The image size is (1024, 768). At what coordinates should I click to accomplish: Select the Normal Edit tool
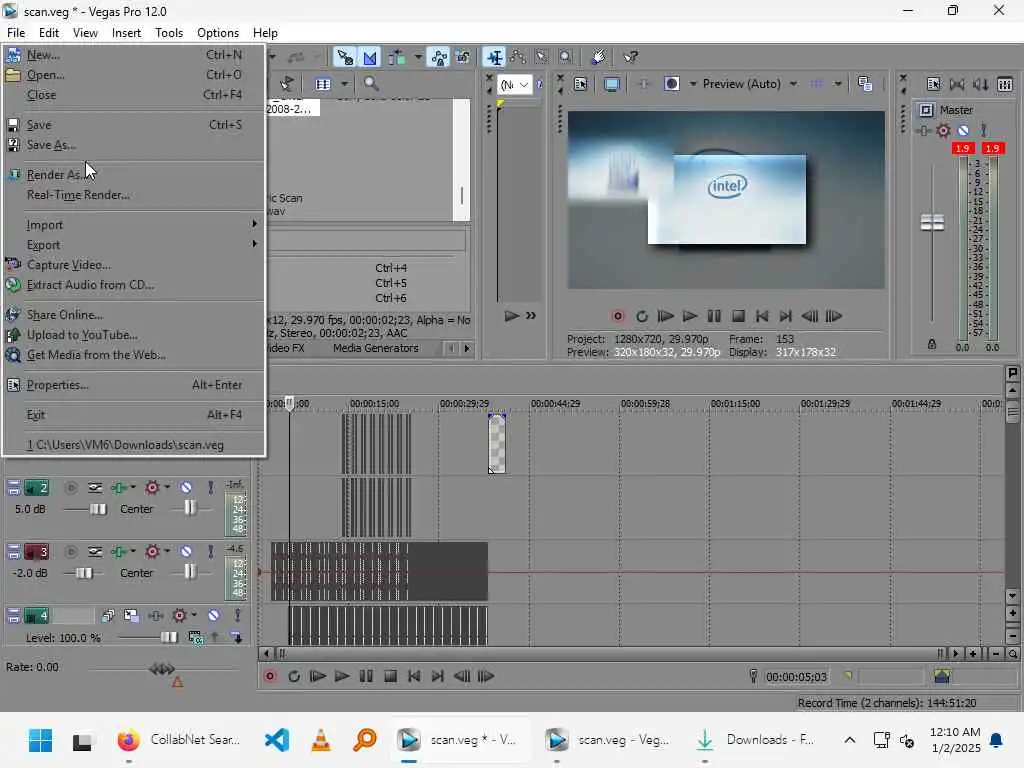pyautogui.click(x=494, y=57)
